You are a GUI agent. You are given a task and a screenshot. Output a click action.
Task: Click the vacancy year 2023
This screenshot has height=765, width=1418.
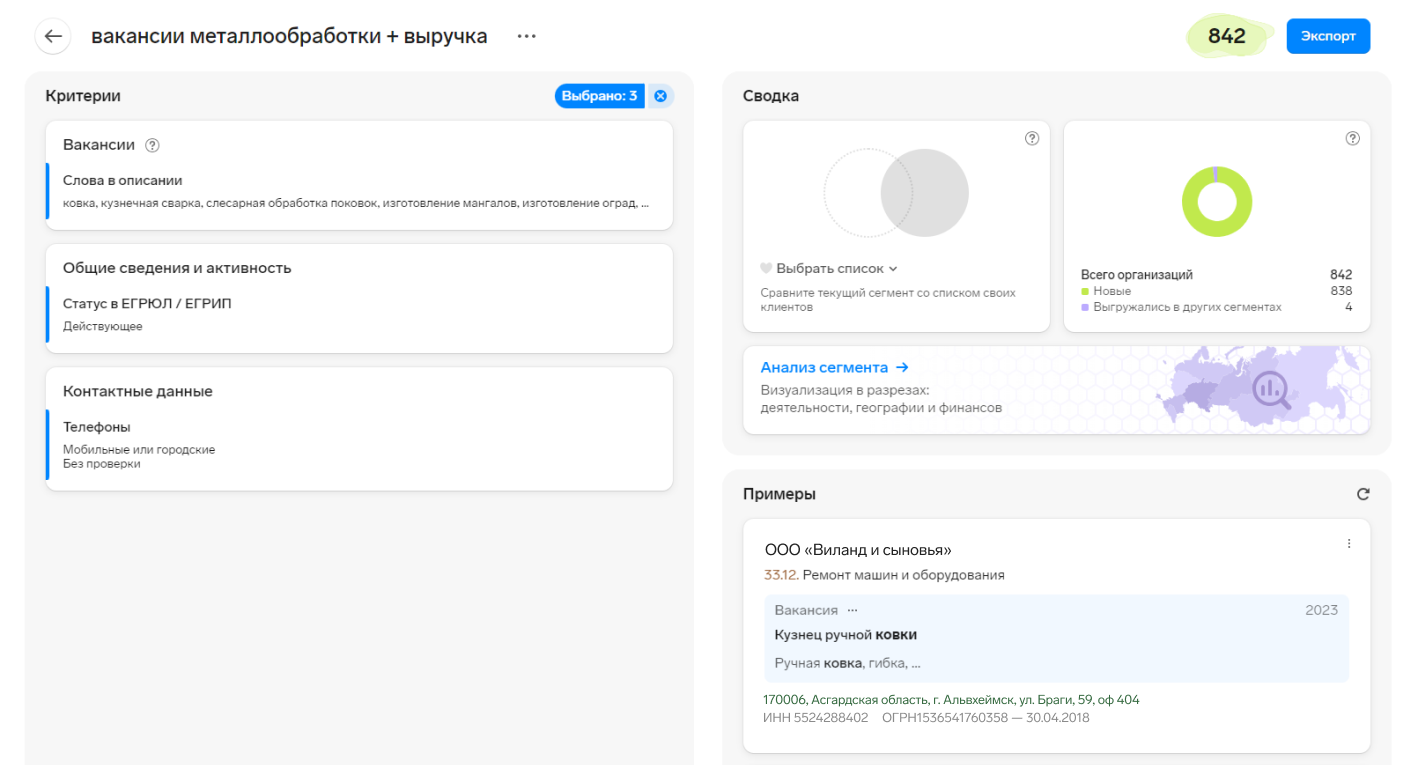1321,610
